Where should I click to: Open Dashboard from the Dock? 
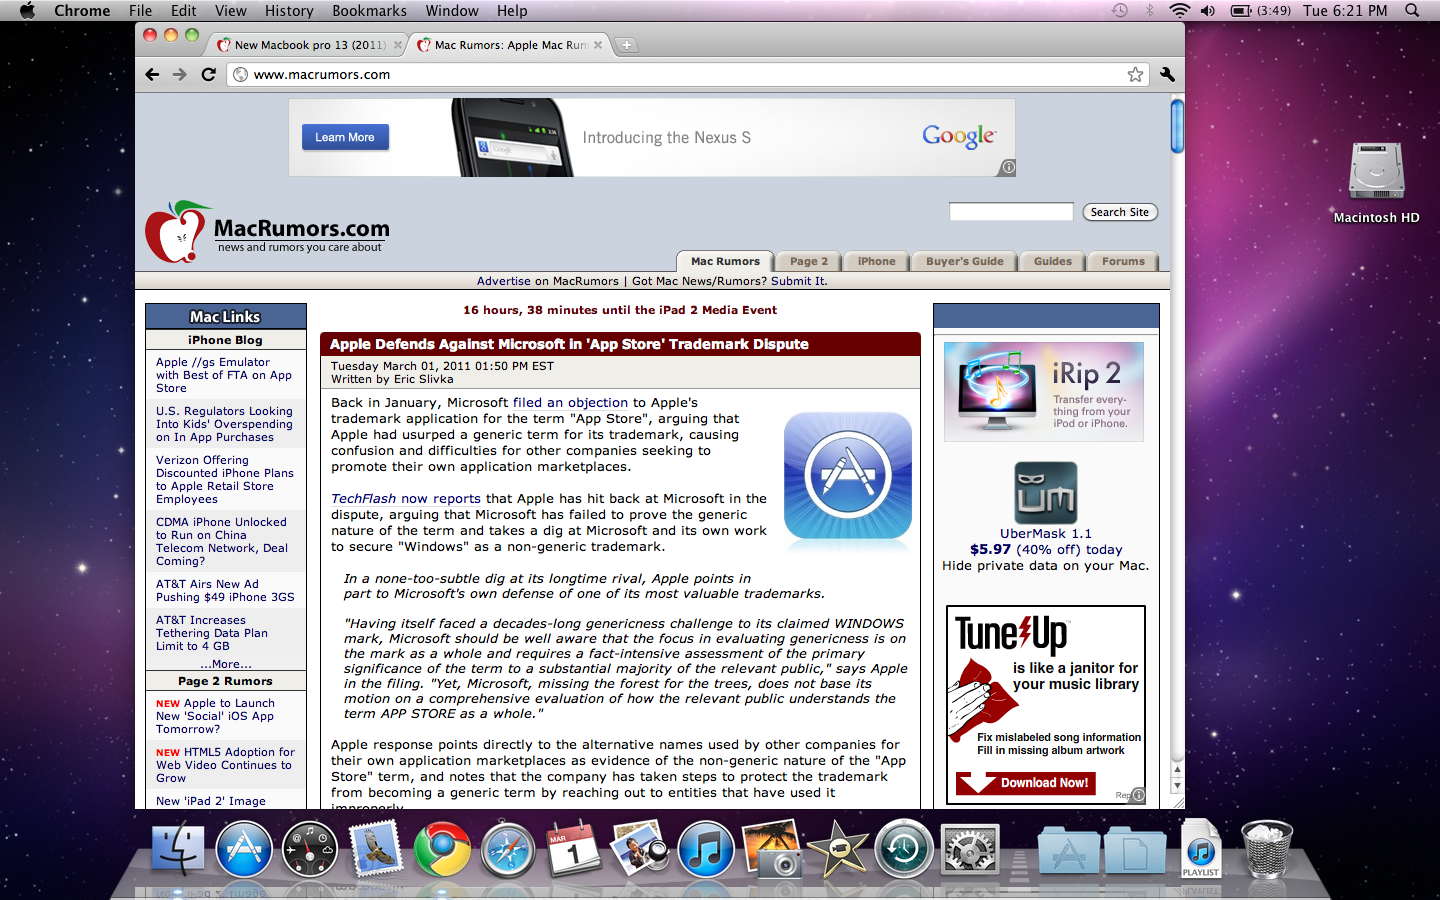pos(310,849)
